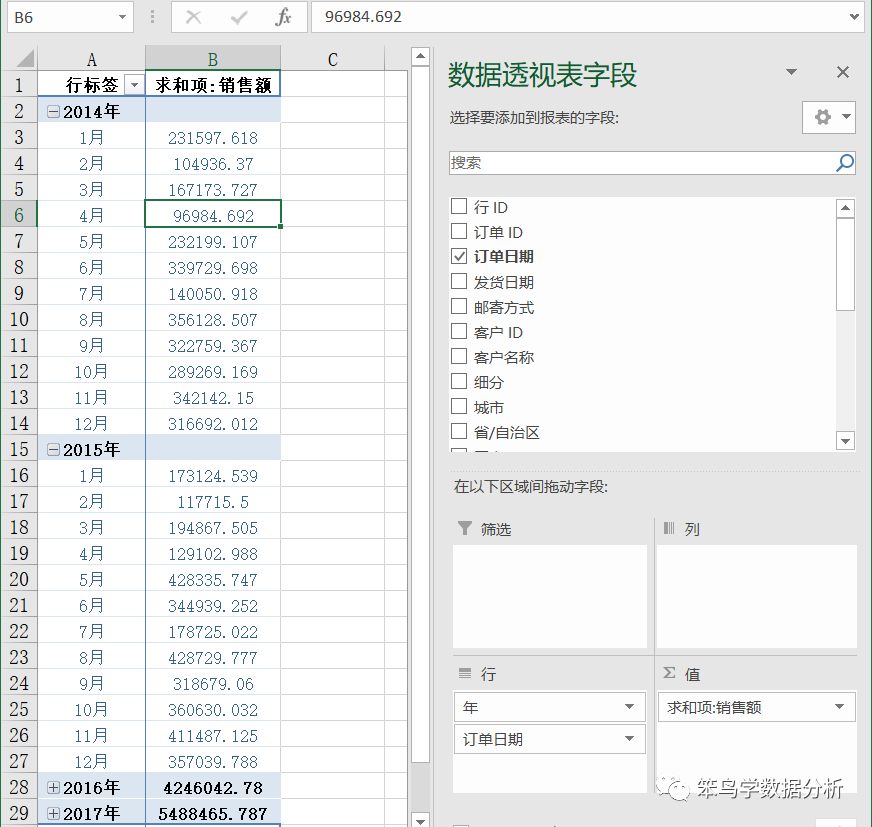Open task pane options dropdown arrow

(x=791, y=72)
